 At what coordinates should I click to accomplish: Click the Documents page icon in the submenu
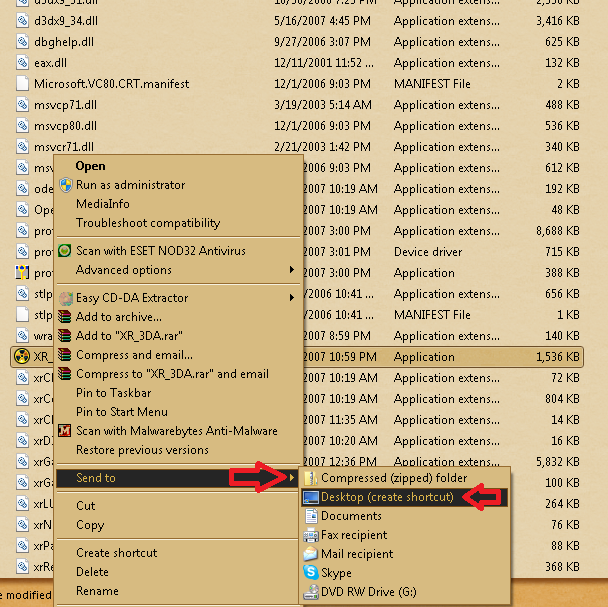click(x=311, y=516)
